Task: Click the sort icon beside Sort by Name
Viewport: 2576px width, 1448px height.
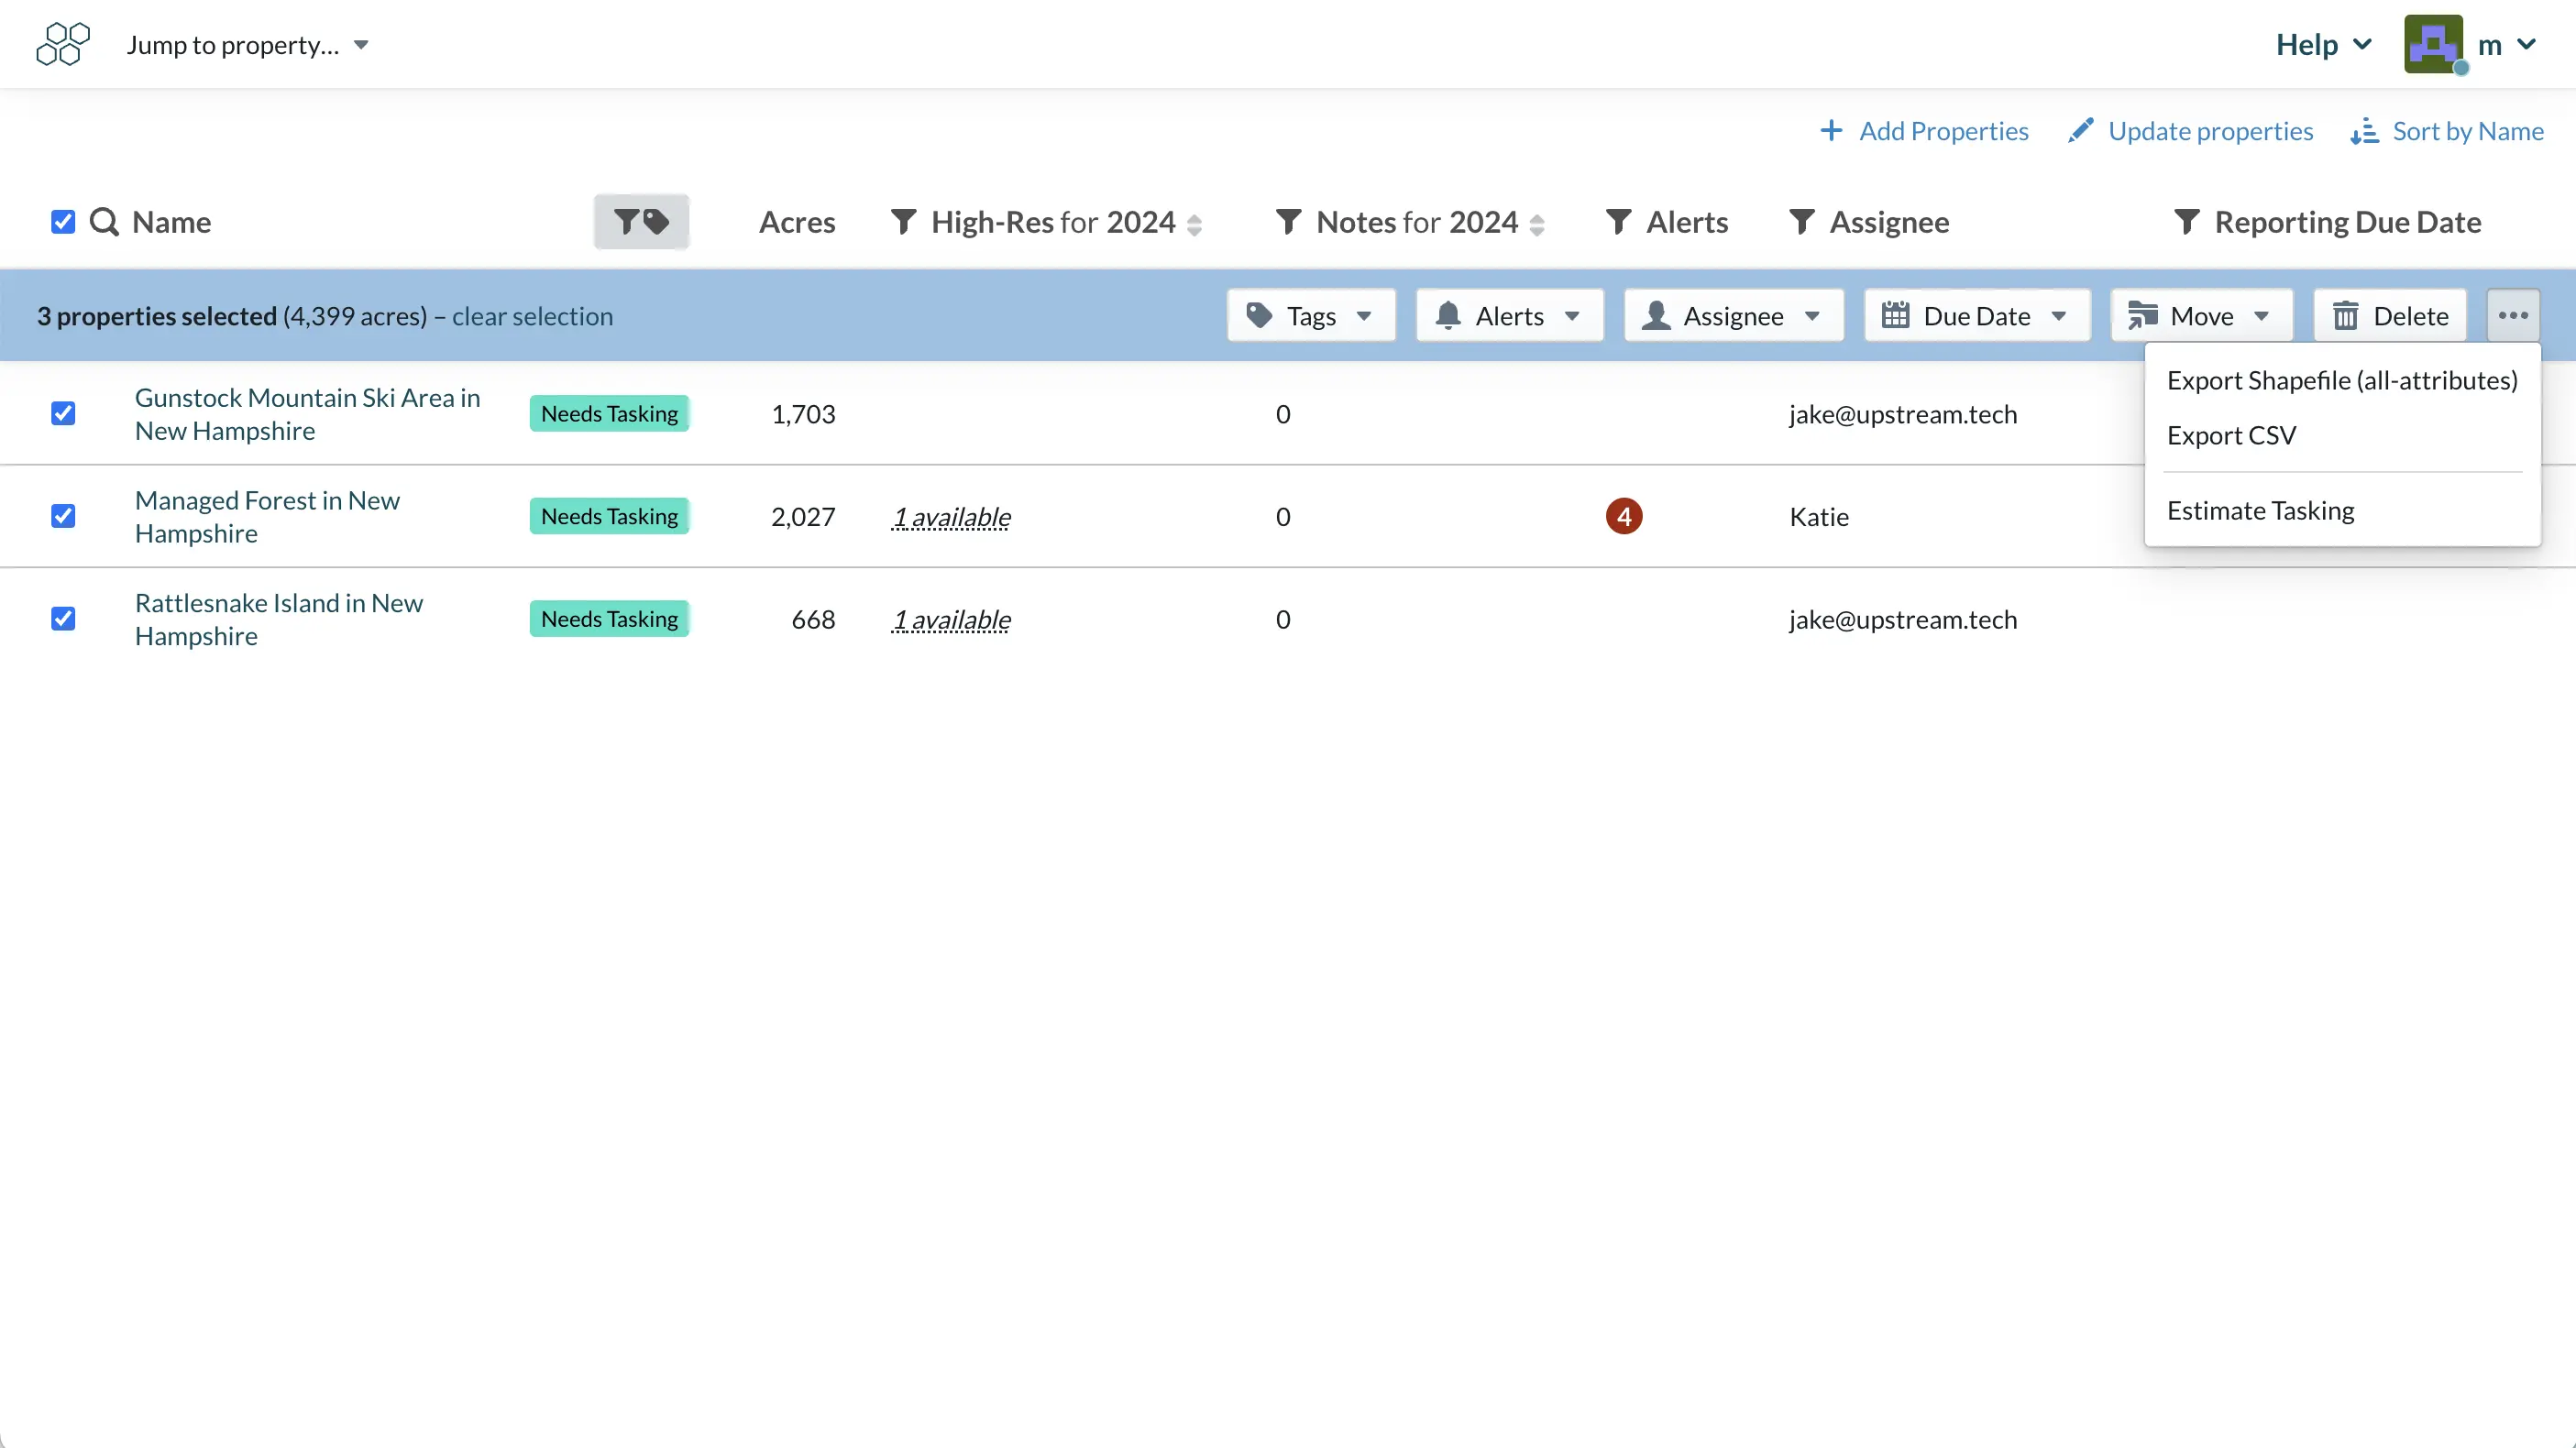Action: point(2364,131)
